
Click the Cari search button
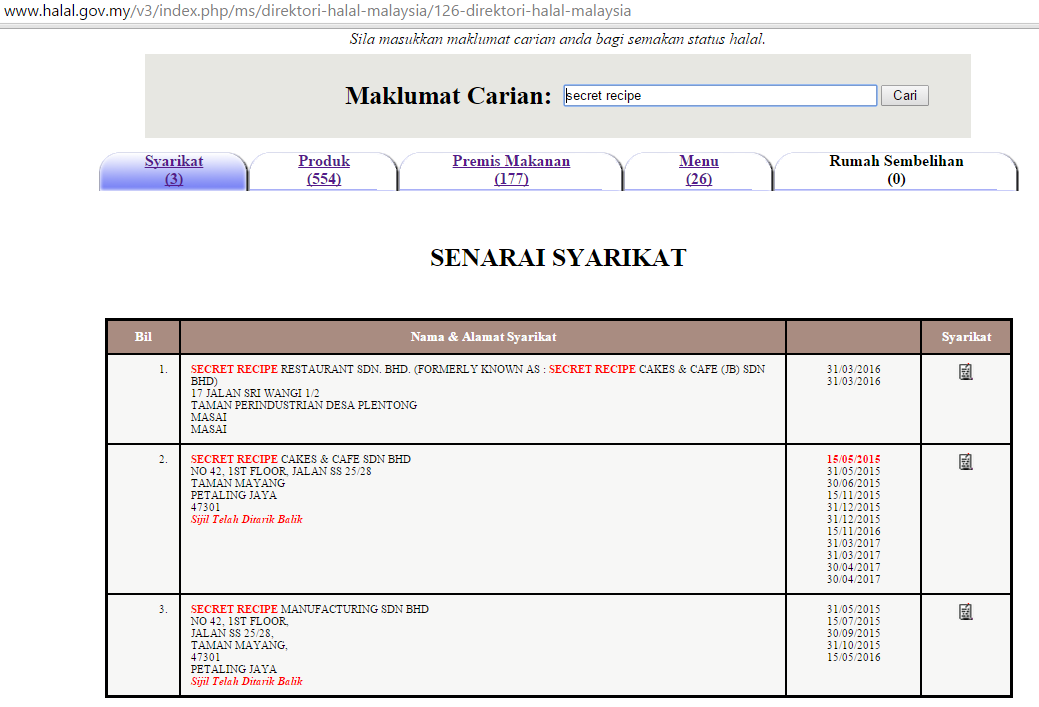point(904,95)
